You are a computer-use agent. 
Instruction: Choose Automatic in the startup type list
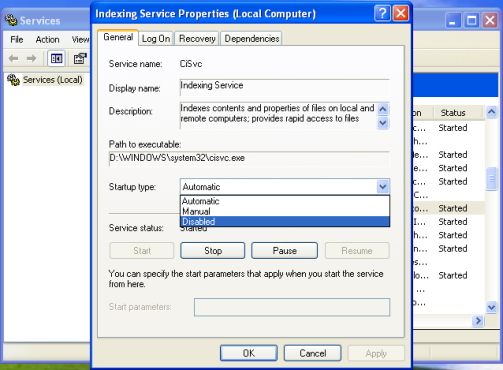(285, 201)
